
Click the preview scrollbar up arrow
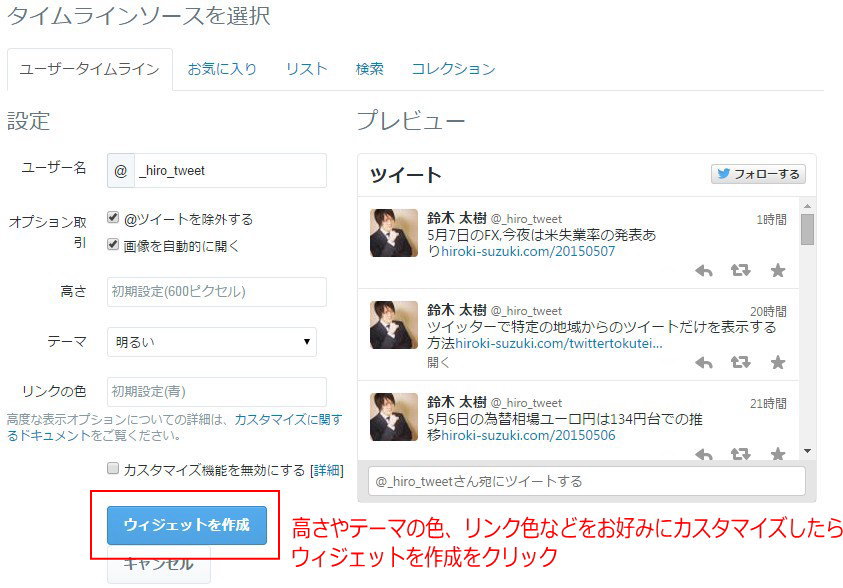(x=807, y=206)
